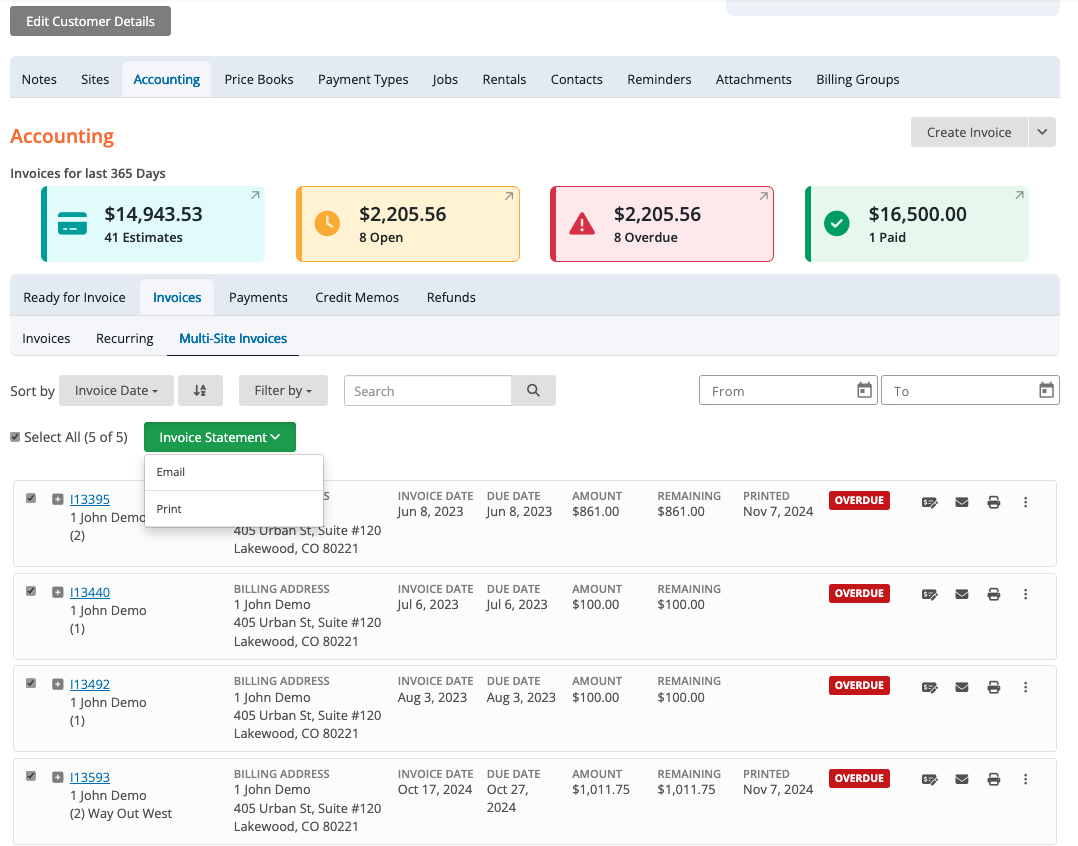Expand invoice I13492 row details
Viewport: 1078px width, 846px height.
tap(58, 684)
